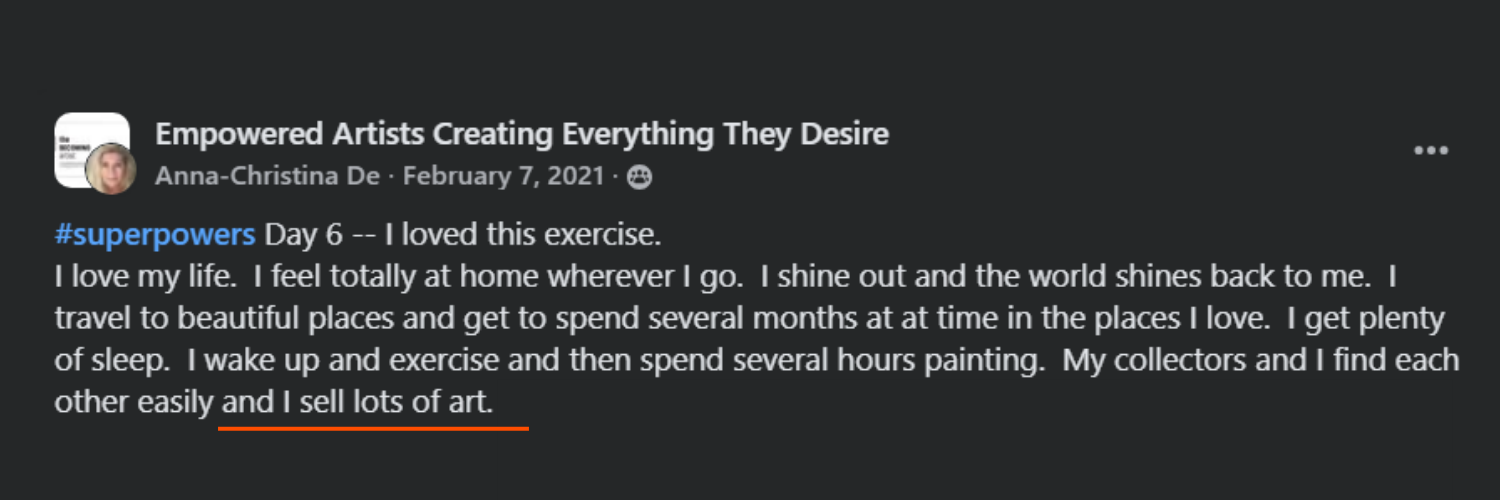The image size is (1500, 500).
Task: Click the 'Day 6 -- I loved this exercise' text
Action: [463, 236]
